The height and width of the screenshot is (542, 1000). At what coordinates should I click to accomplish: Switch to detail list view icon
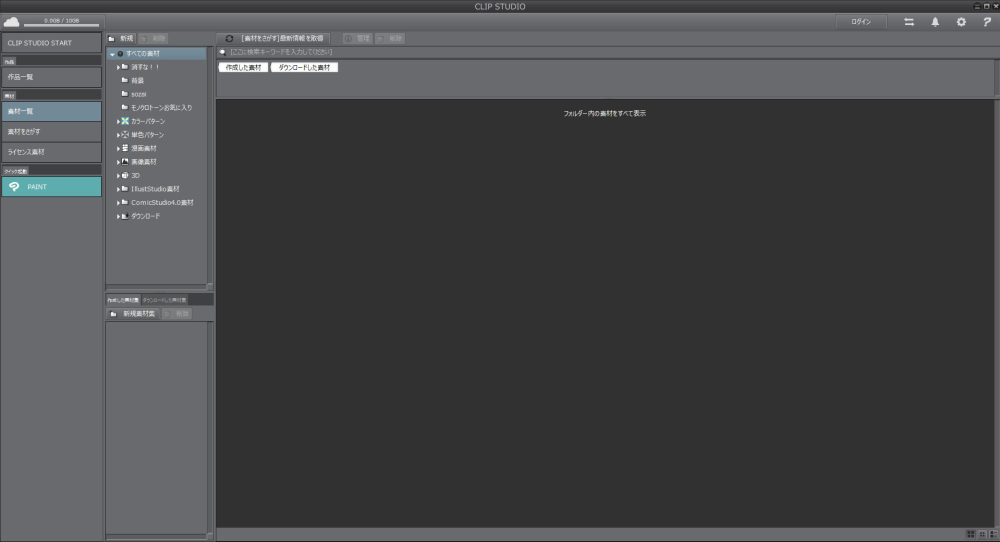993,534
